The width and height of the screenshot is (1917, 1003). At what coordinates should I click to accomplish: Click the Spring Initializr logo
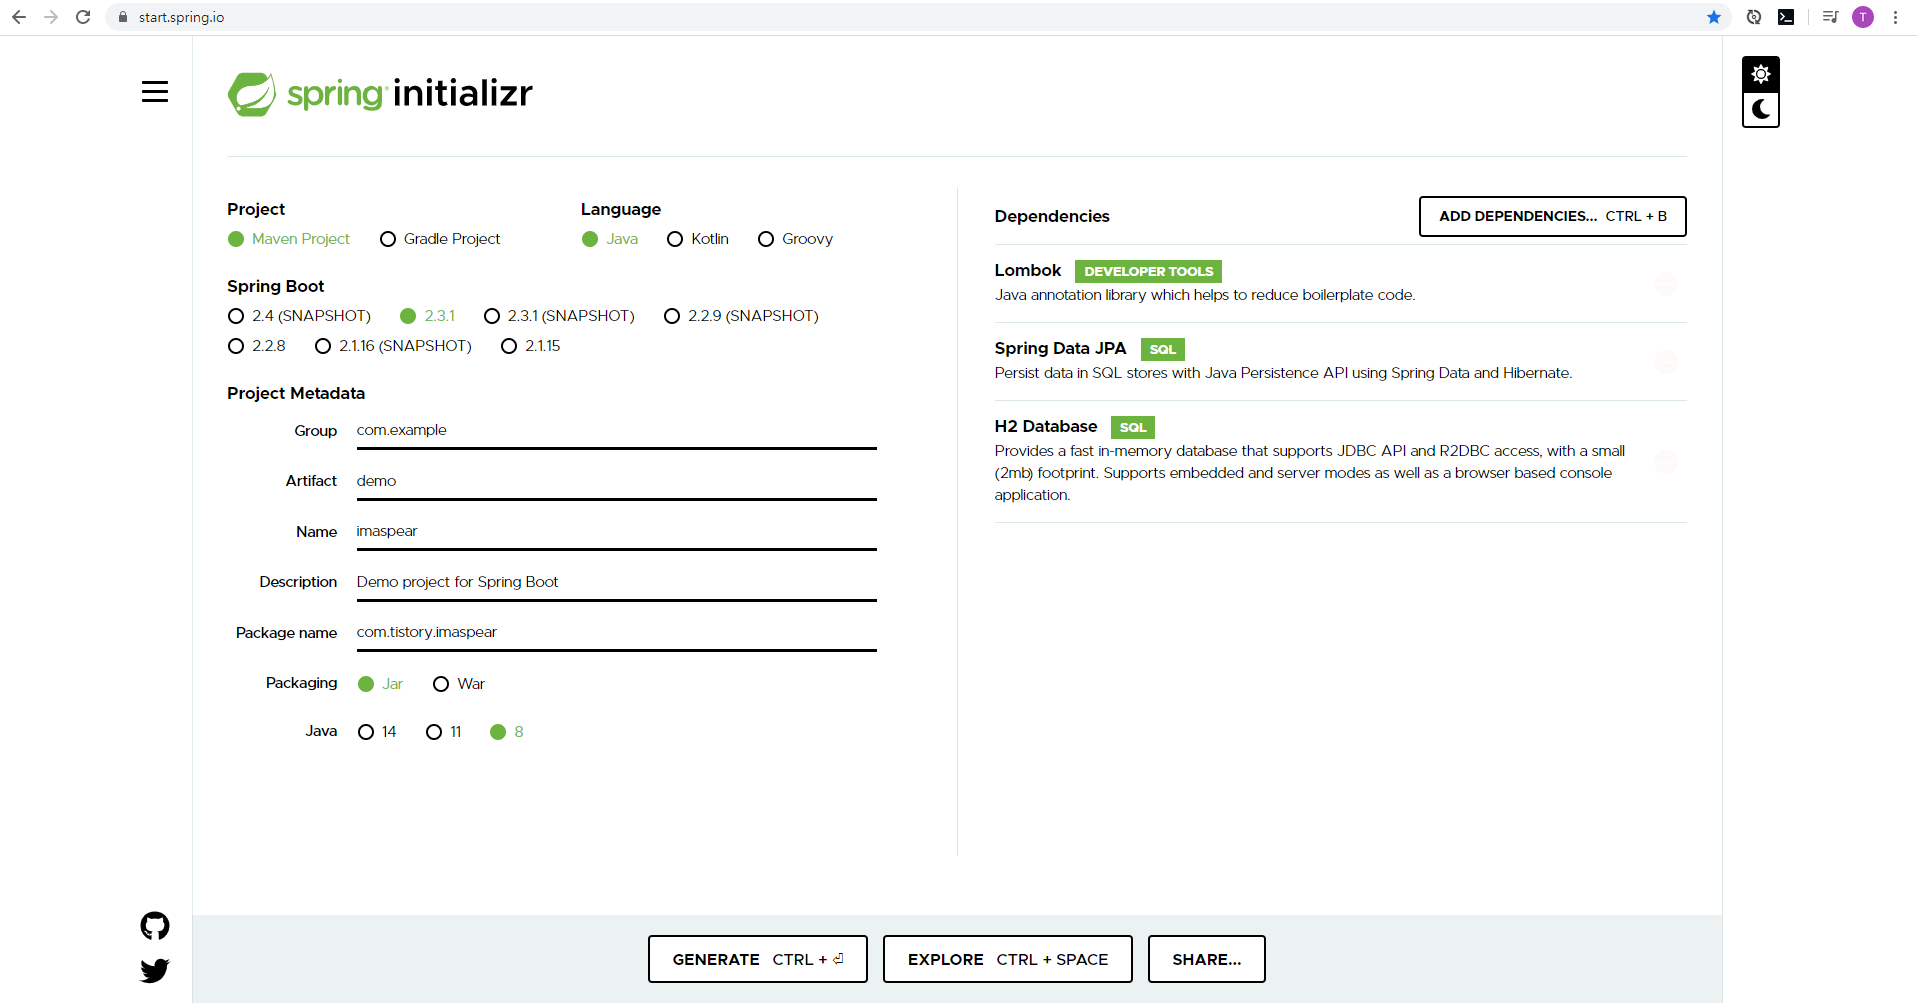tap(380, 94)
